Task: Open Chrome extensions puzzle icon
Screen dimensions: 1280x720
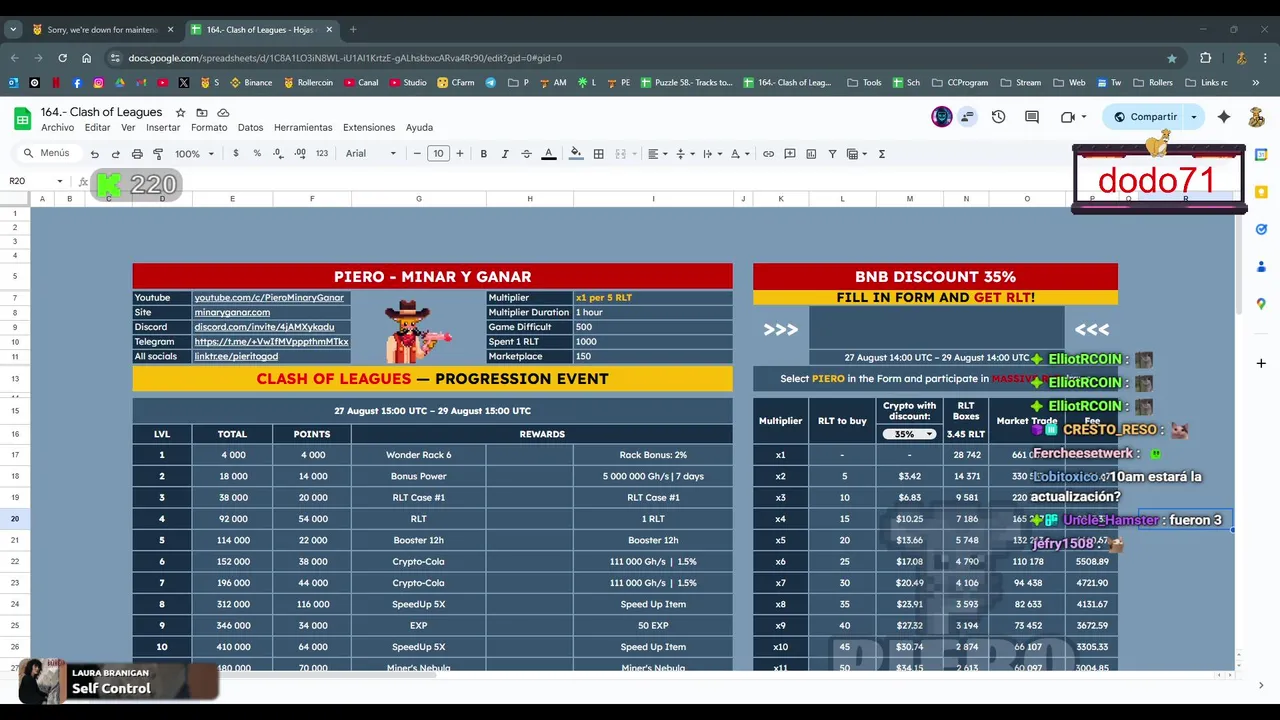Action: point(1206,58)
